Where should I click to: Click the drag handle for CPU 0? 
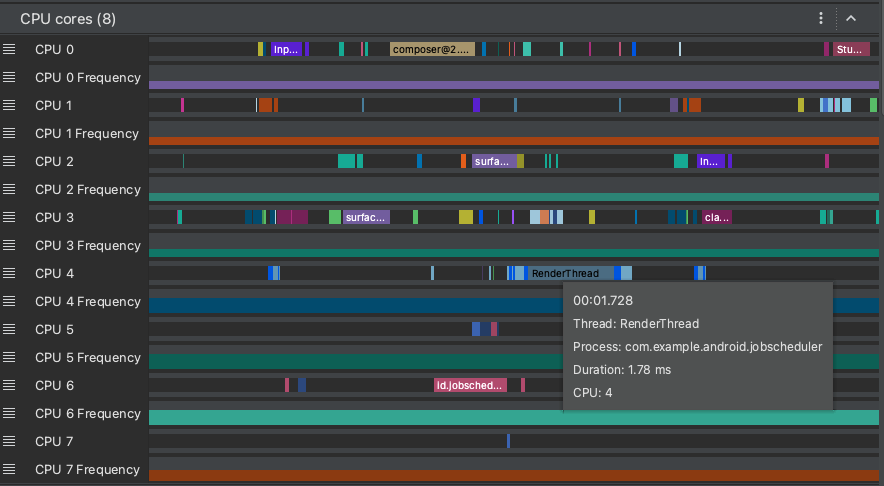click(x=9, y=49)
